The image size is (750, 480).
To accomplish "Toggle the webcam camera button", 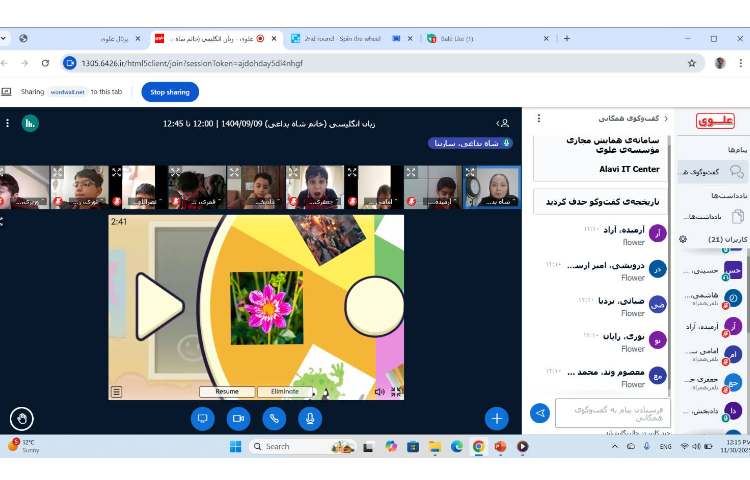I will pos(238,418).
